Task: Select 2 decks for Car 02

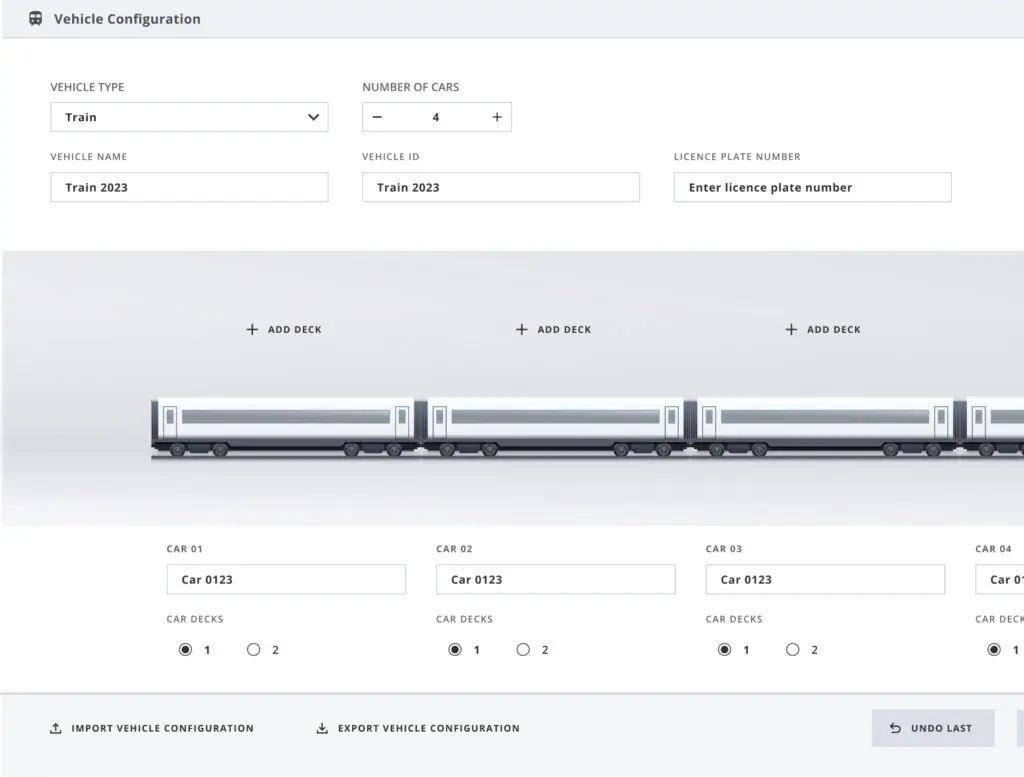Action: (523, 650)
